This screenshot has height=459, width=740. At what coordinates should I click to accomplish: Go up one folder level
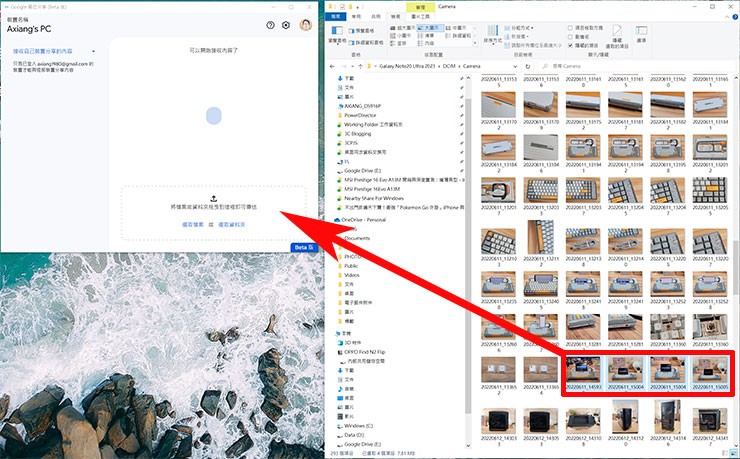pos(361,67)
